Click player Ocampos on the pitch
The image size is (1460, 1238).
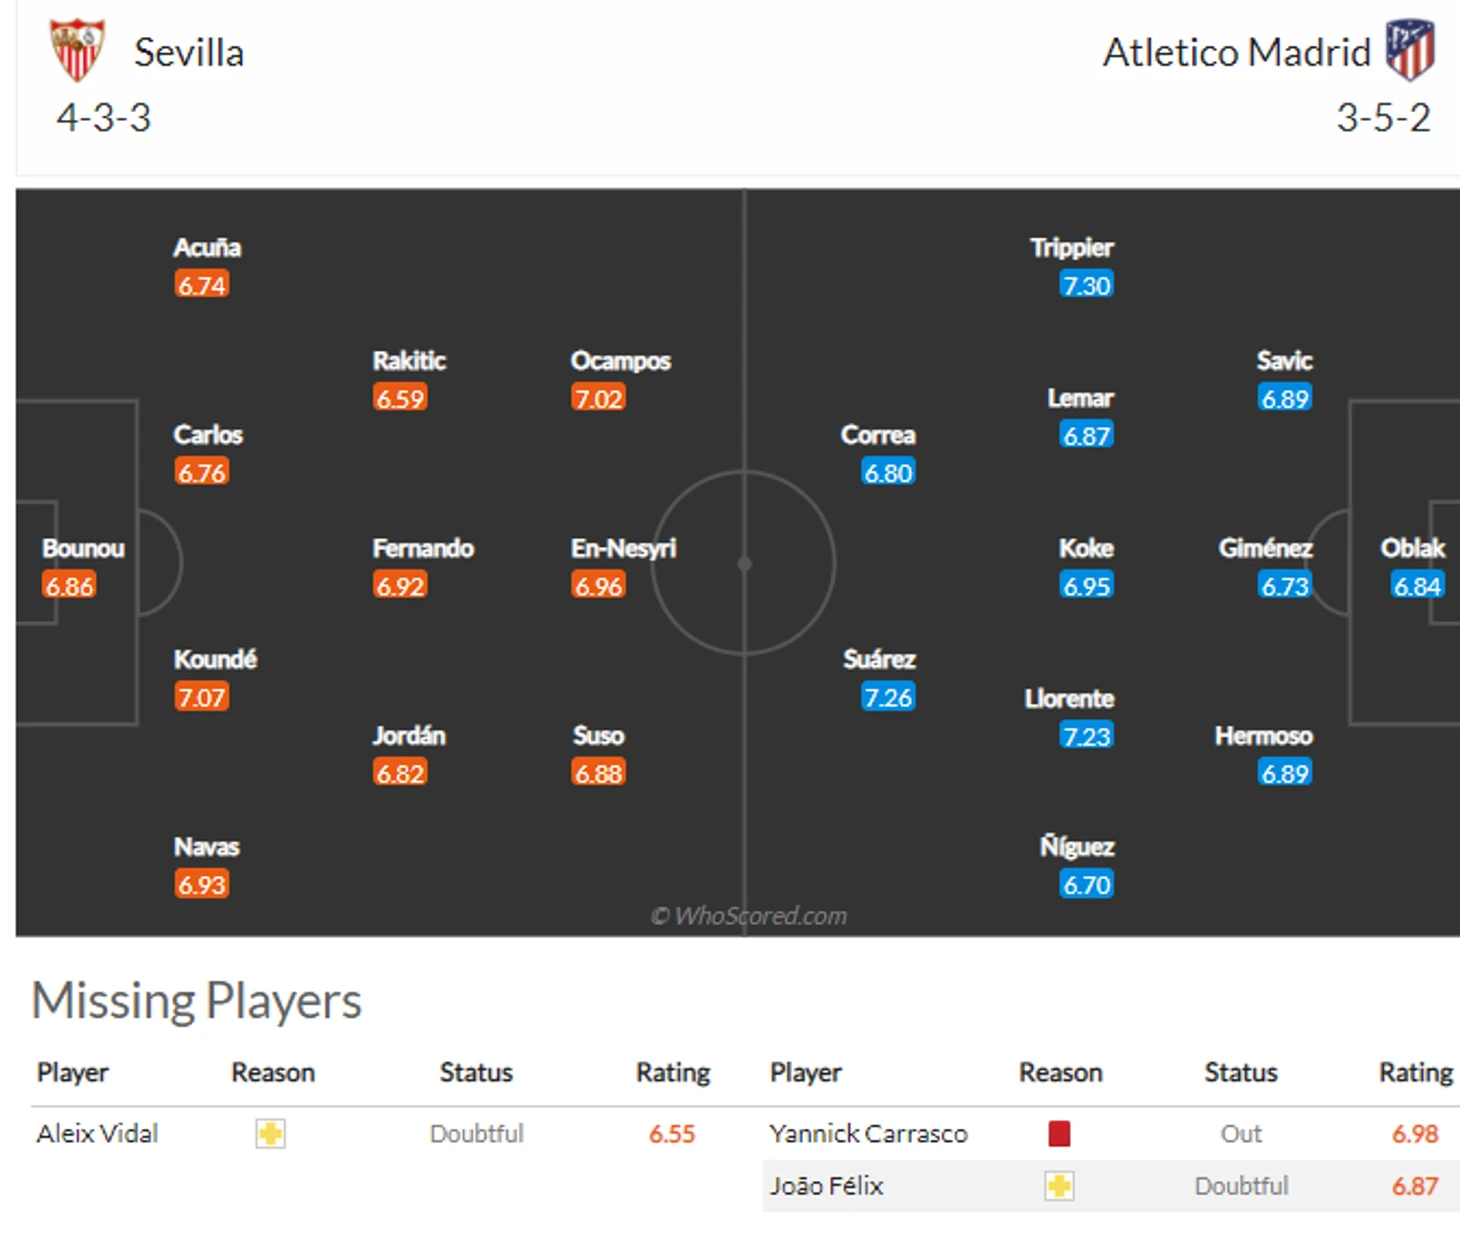click(x=620, y=361)
